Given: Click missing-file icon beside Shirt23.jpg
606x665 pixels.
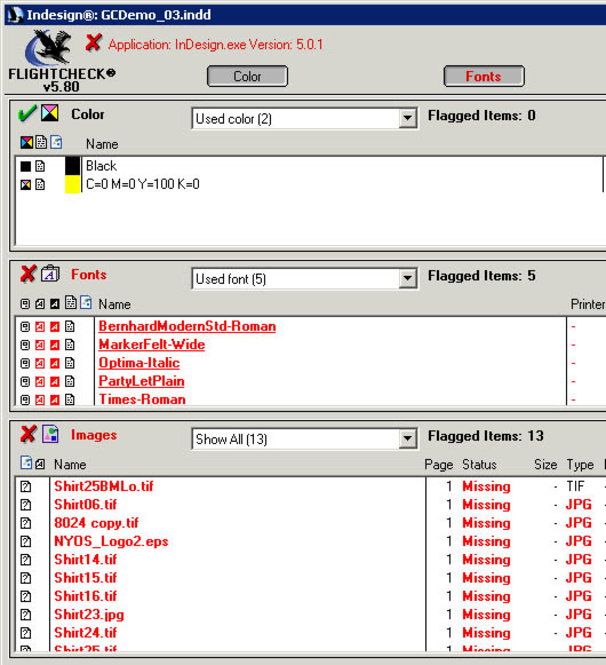Looking at the screenshot, I should pyautogui.click(x=26, y=615).
